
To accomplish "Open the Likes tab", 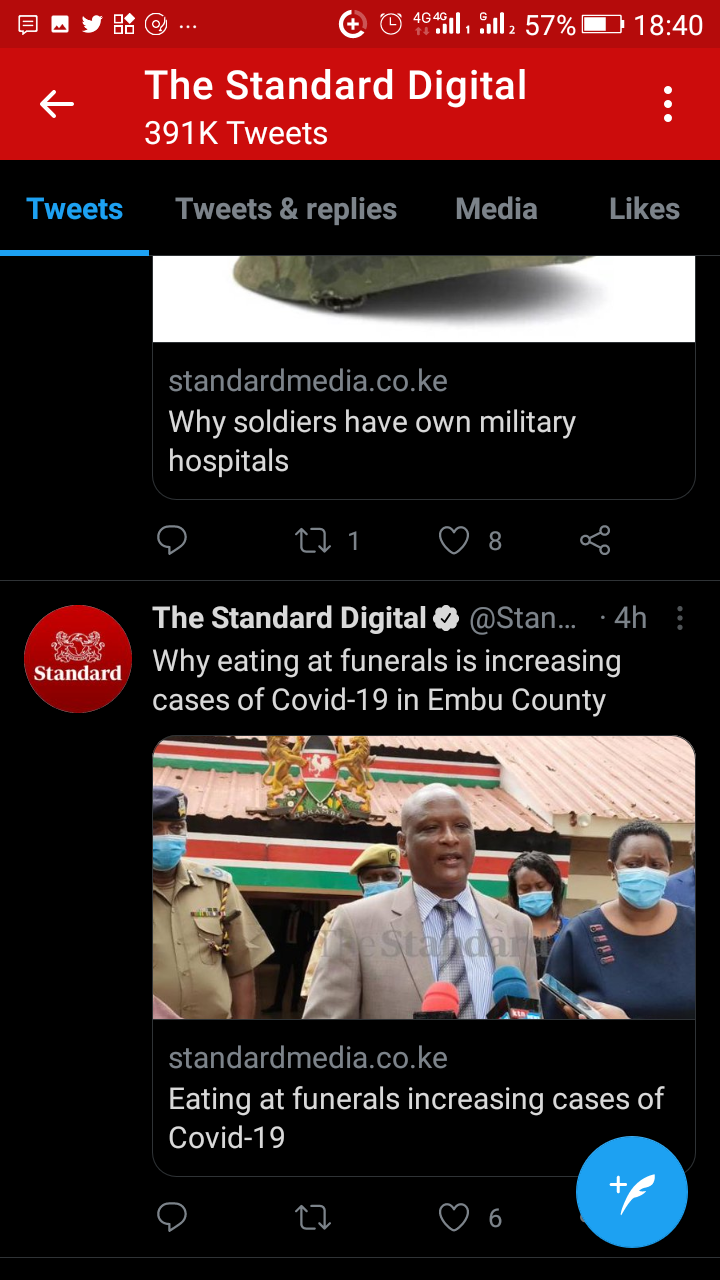I will coord(644,209).
